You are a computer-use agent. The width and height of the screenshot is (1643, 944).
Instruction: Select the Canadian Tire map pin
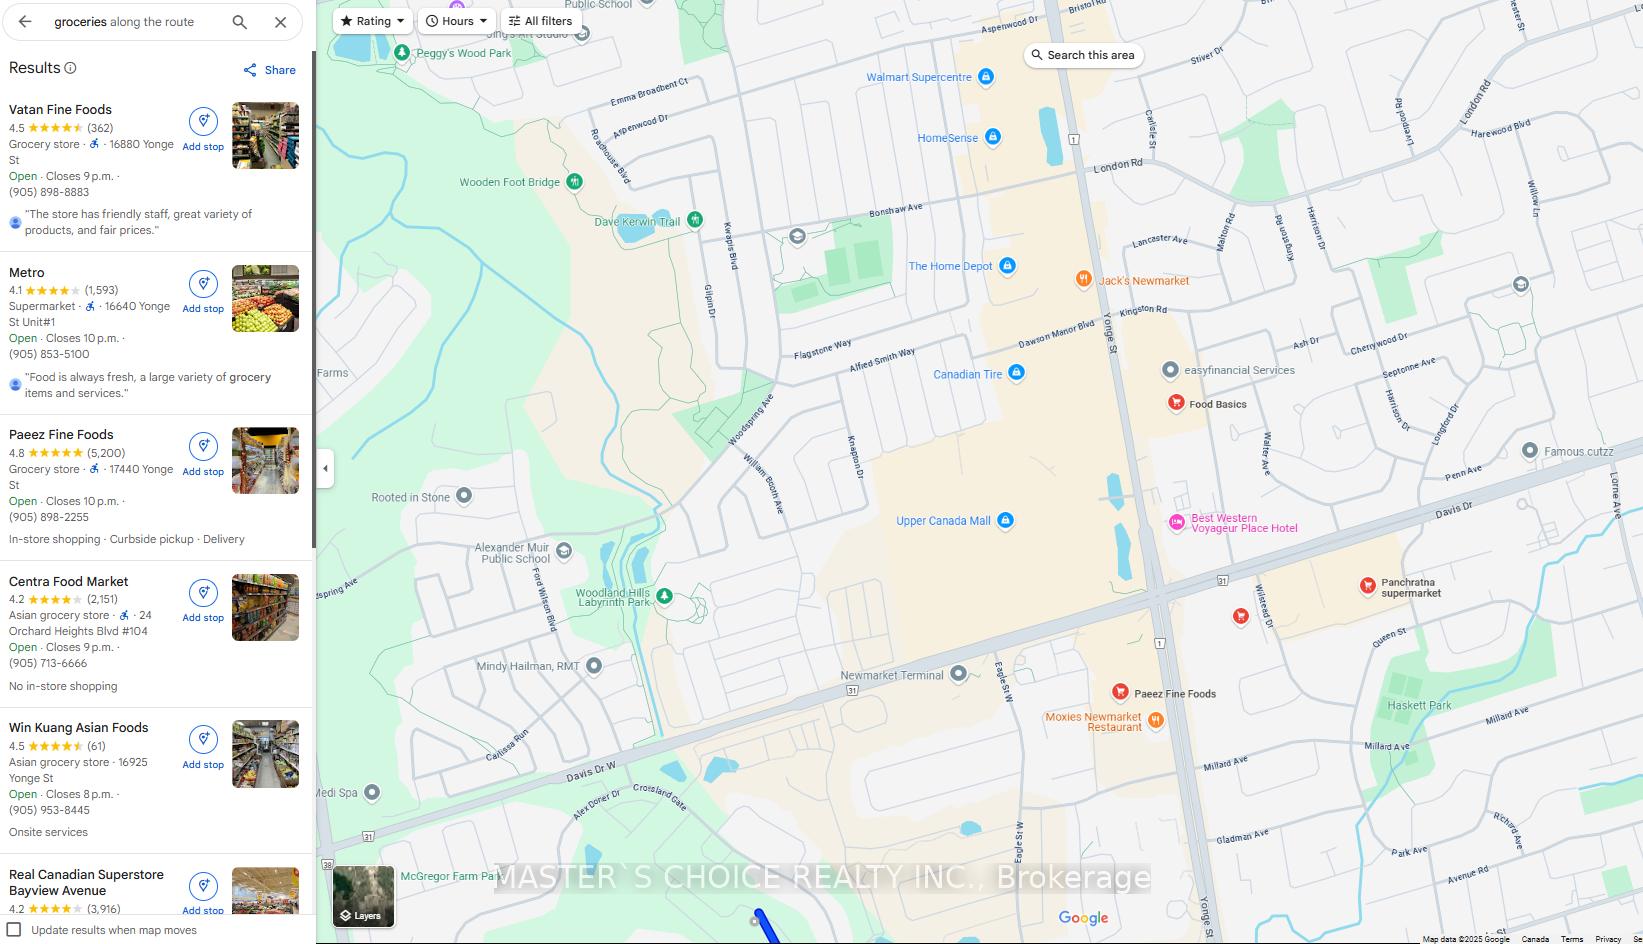1016,373
